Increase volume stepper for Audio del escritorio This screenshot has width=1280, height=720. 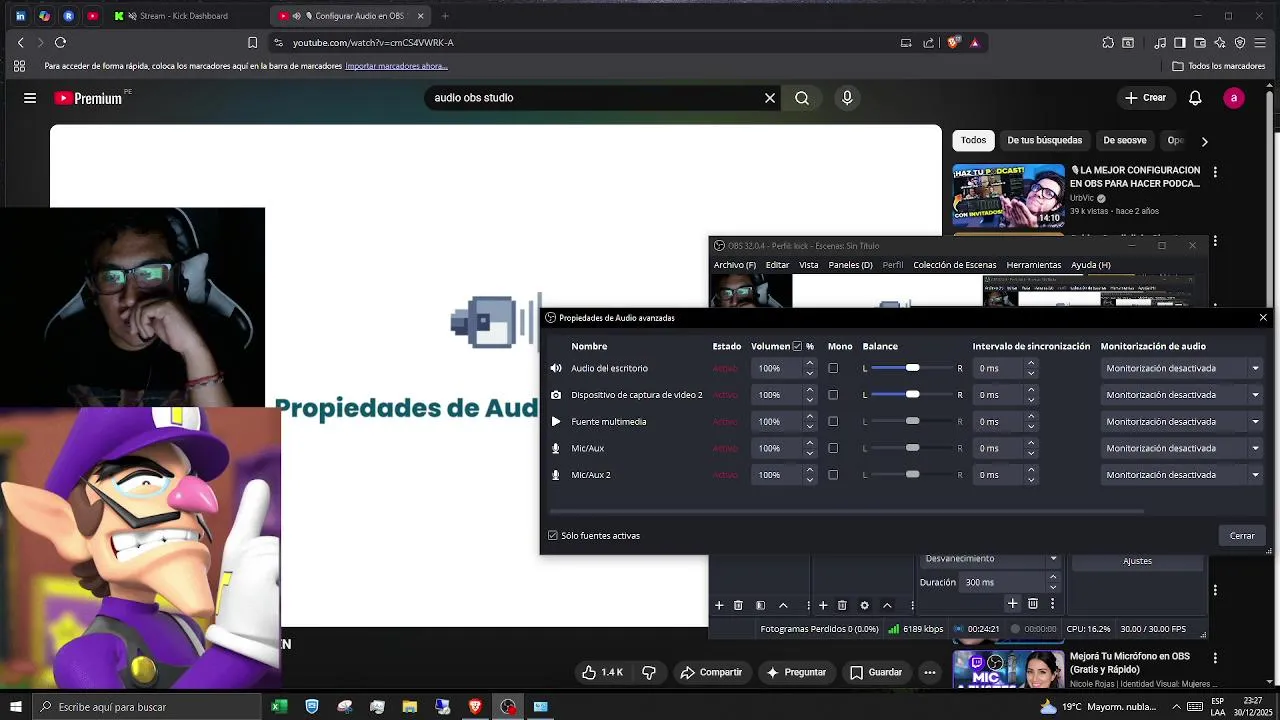pyautogui.click(x=808, y=364)
